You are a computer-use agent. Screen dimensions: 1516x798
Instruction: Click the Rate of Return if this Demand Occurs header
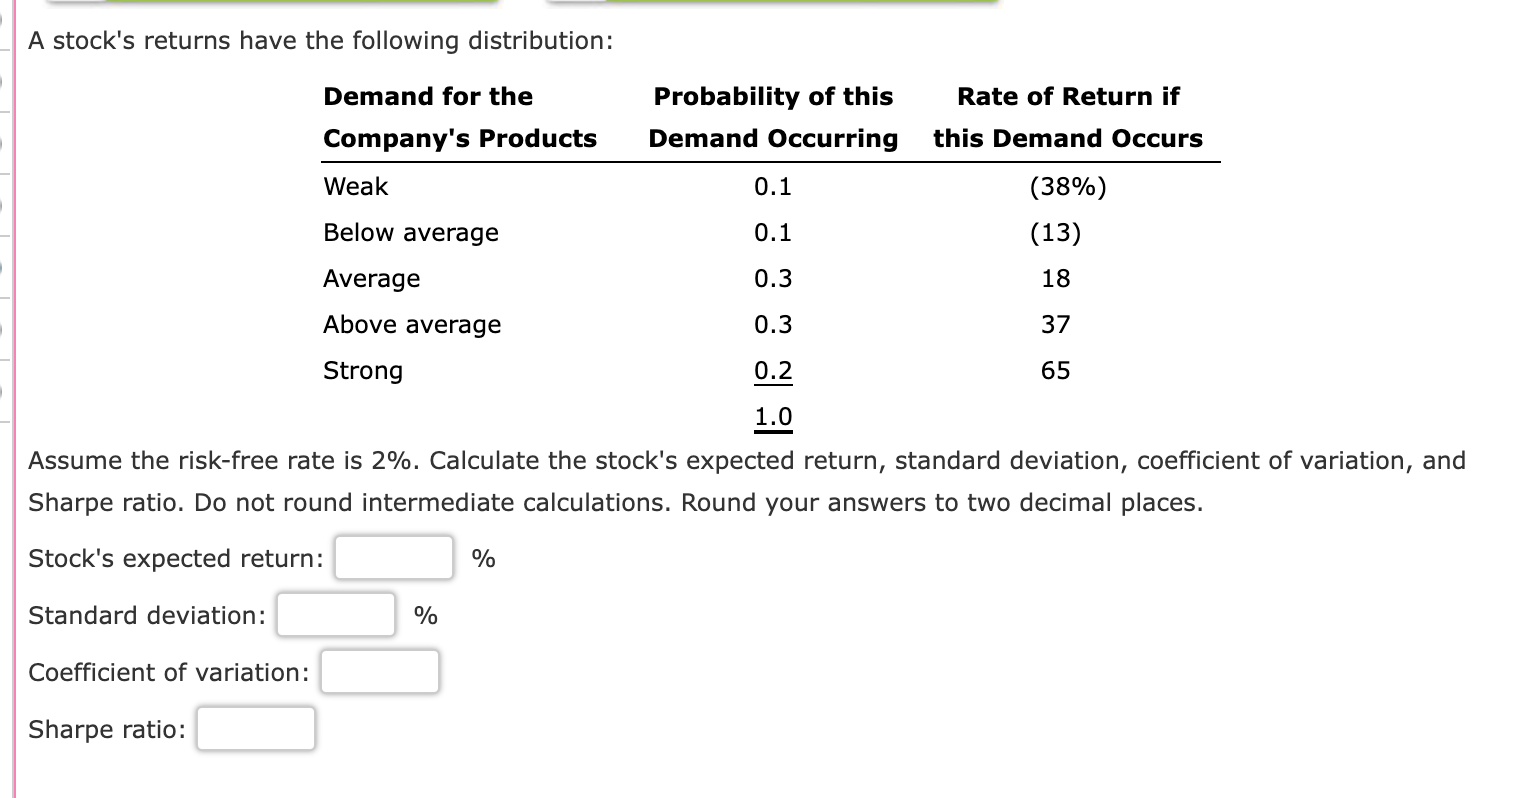[x=1068, y=117]
